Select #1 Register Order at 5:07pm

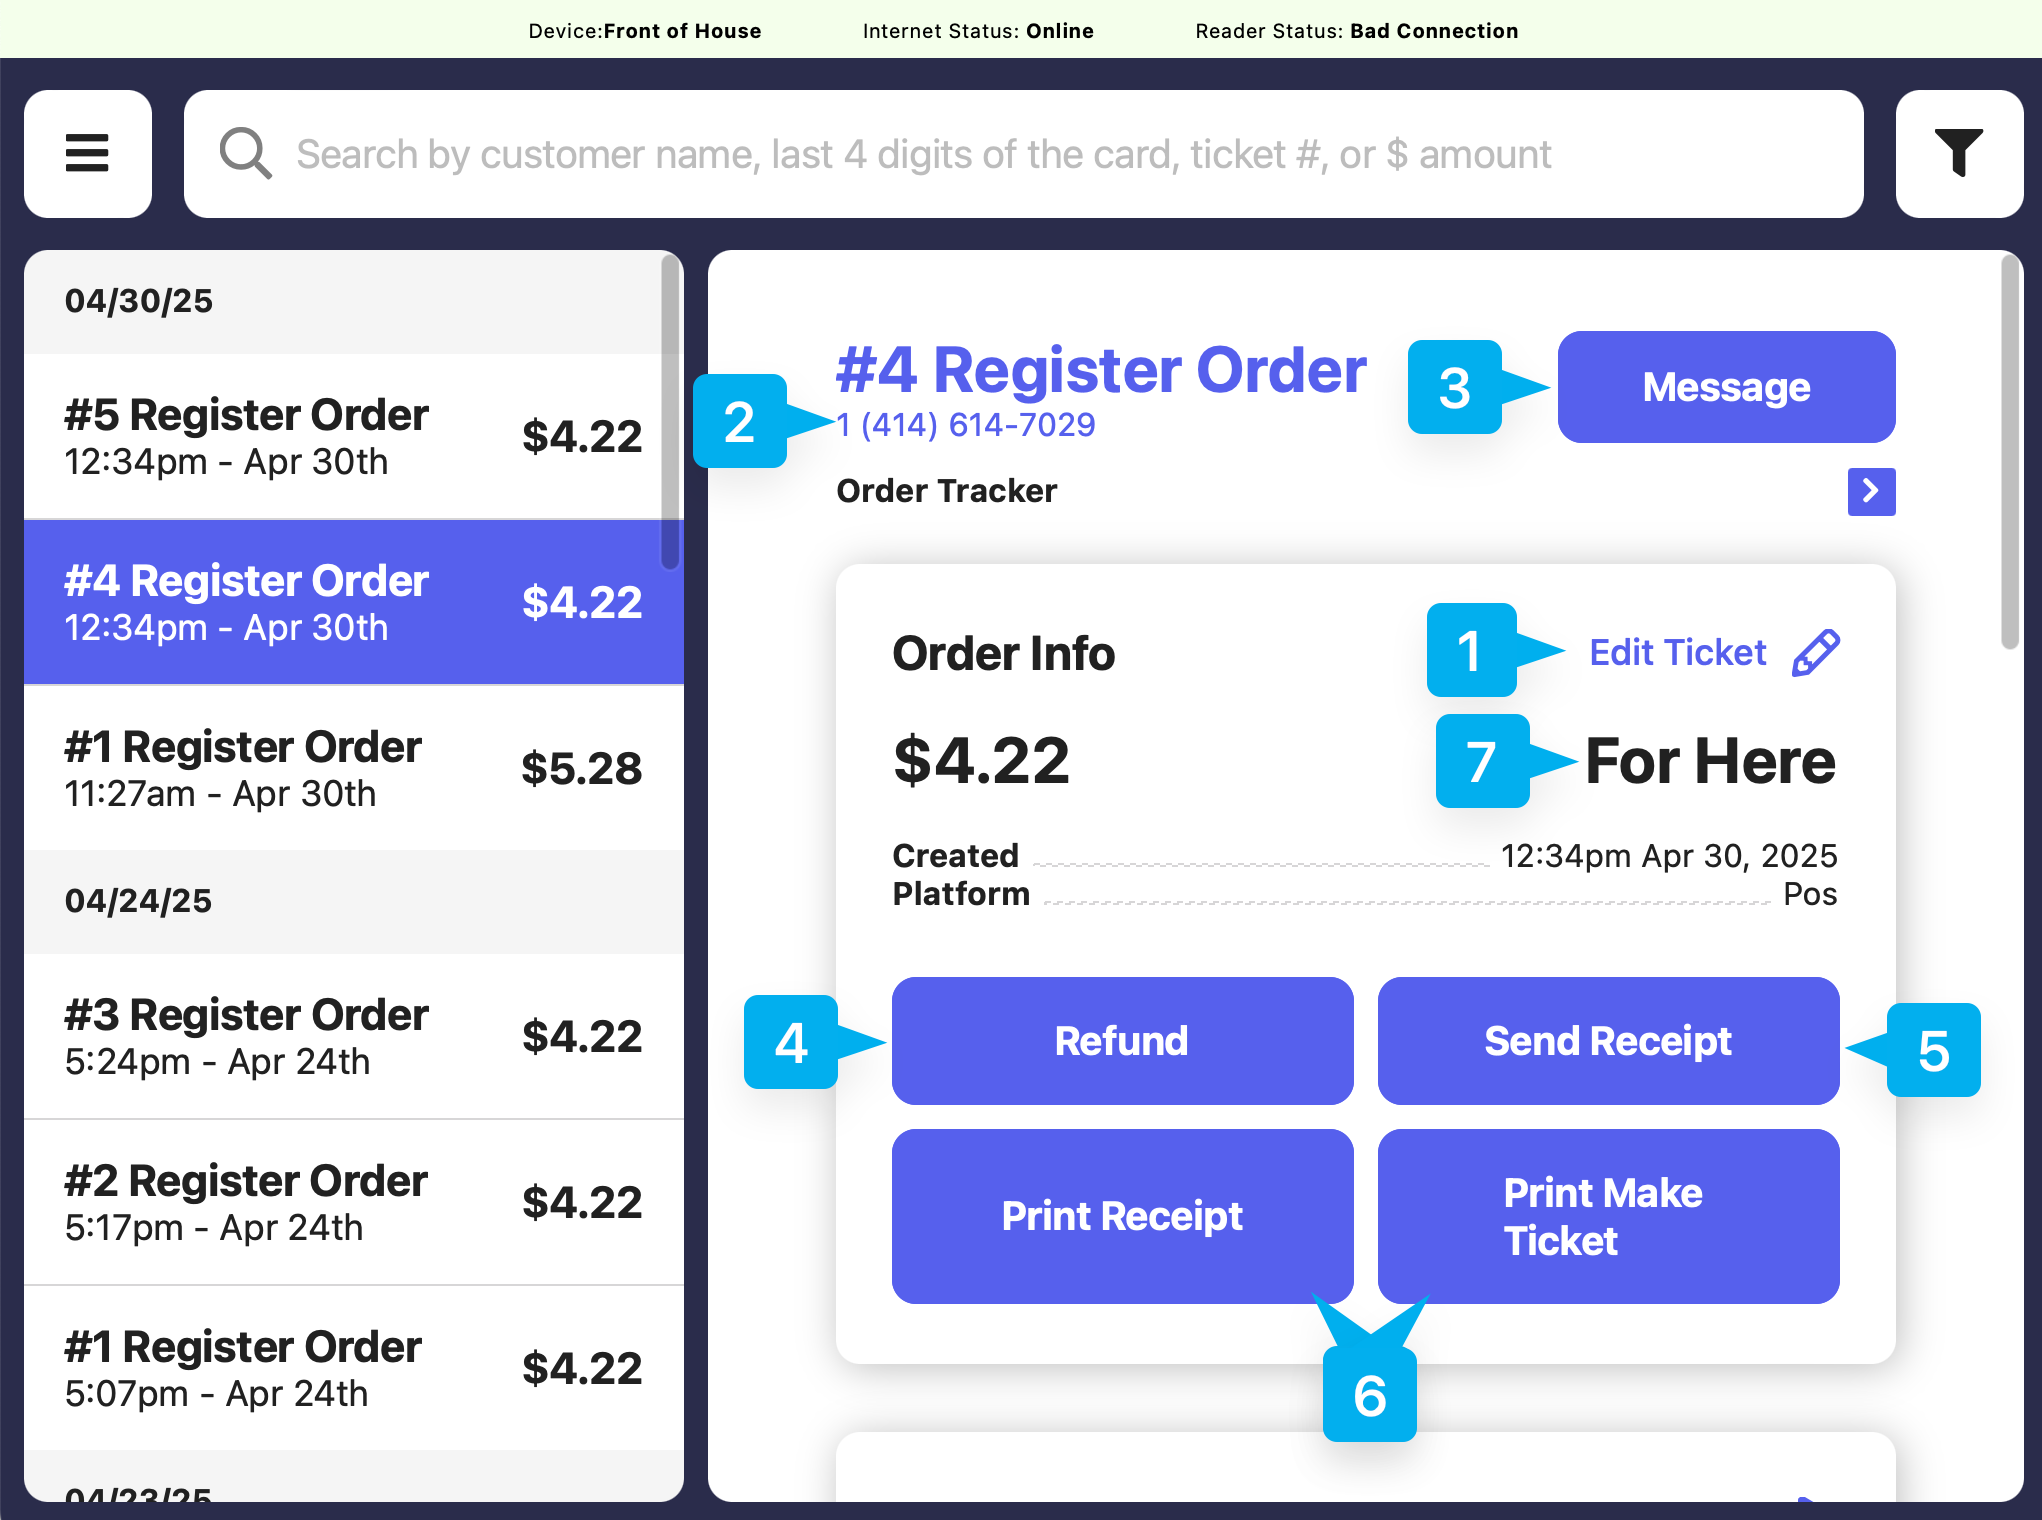352,1368
